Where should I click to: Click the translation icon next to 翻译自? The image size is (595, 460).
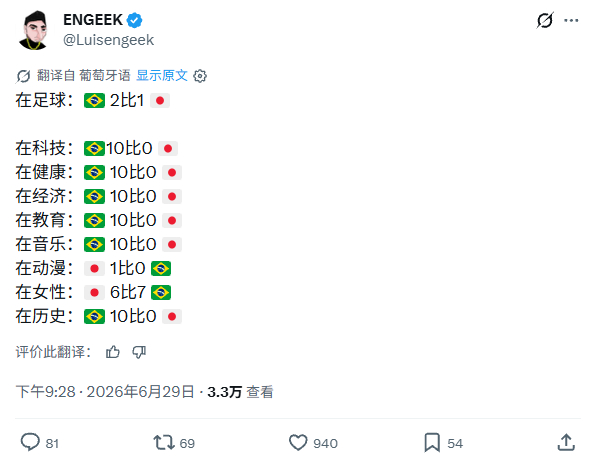(x=23, y=76)
